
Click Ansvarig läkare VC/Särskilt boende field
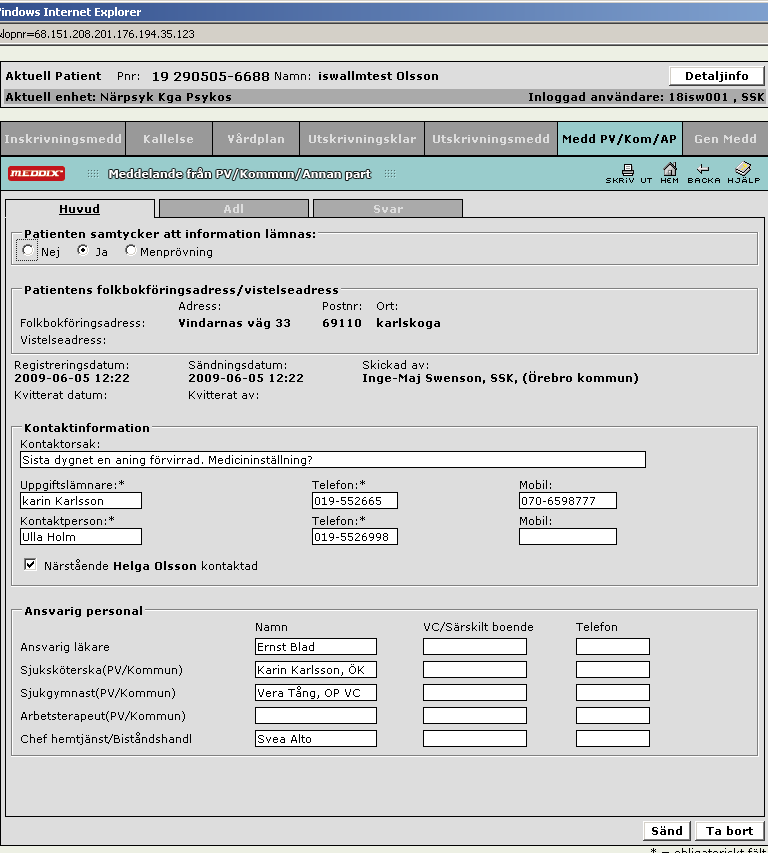coord(475,646)
